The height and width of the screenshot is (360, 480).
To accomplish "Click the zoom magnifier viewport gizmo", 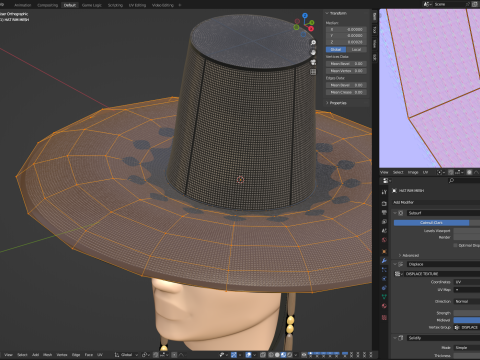I will click(x=313, y=43).
